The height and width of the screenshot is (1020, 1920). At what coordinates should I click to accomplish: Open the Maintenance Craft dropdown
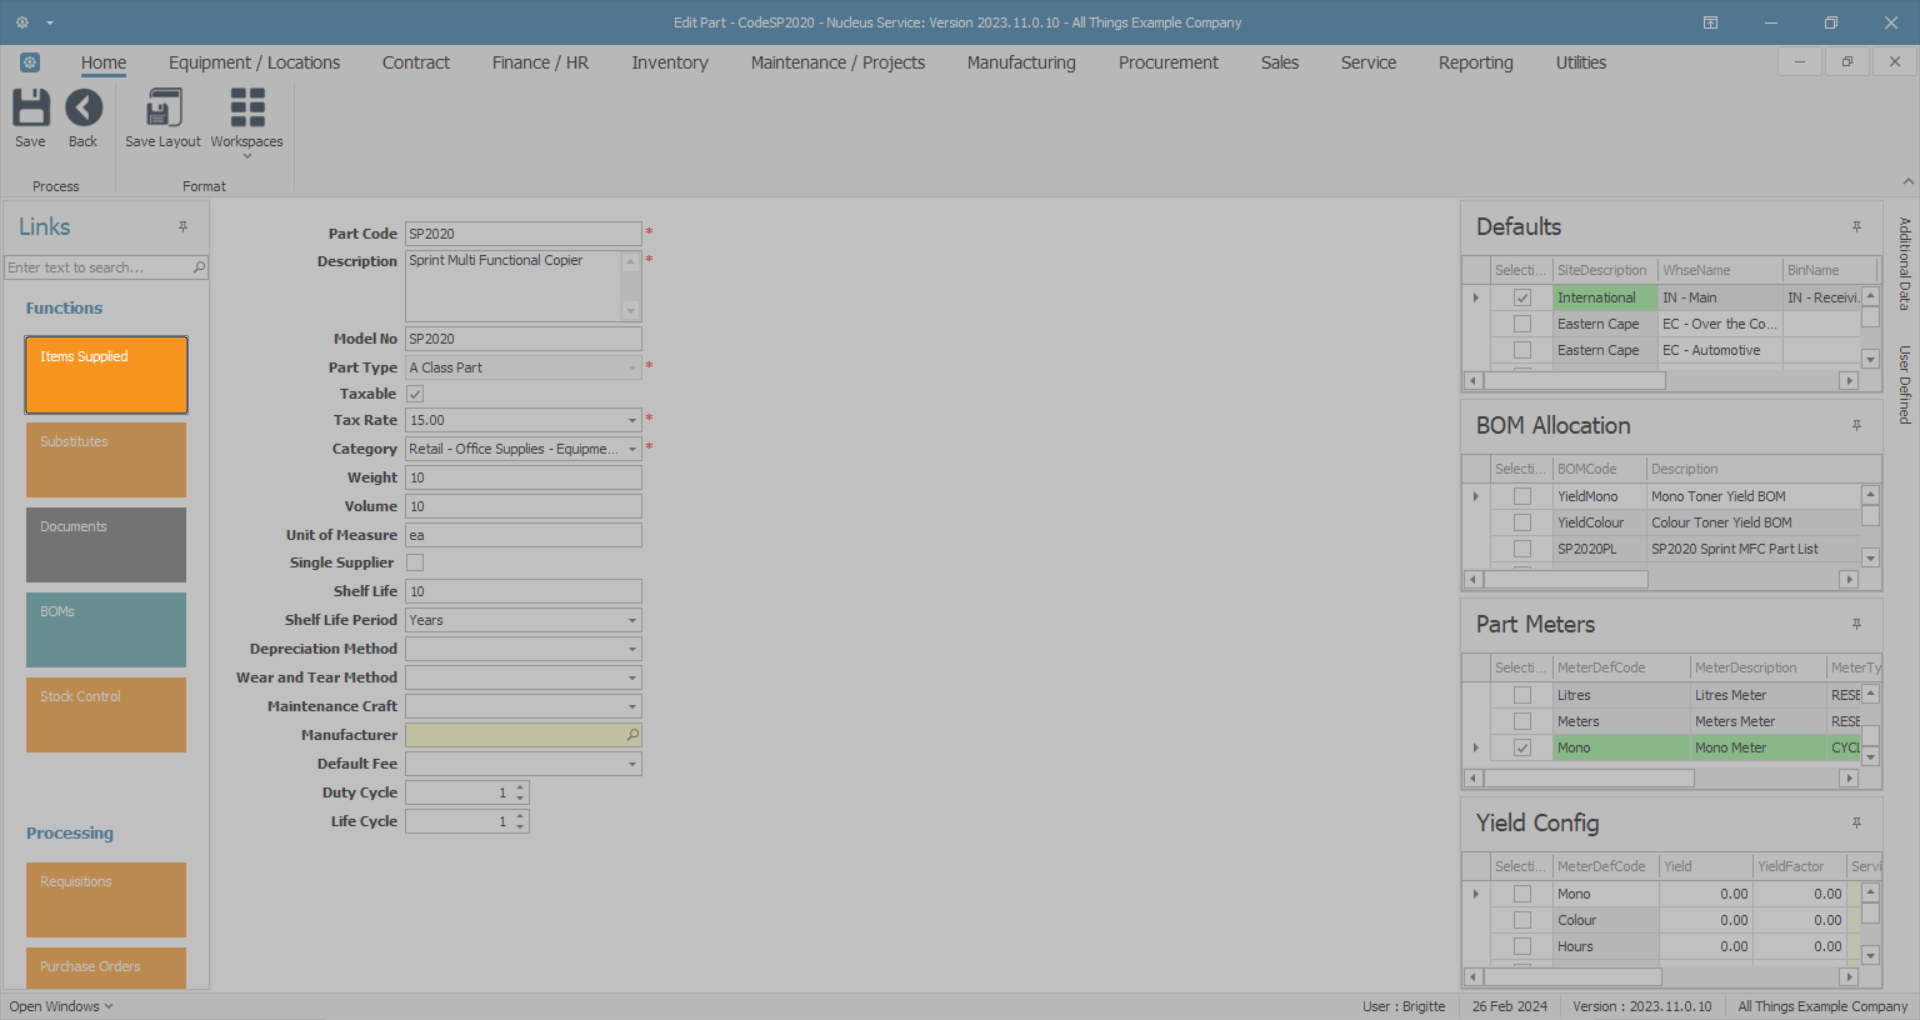632,707
